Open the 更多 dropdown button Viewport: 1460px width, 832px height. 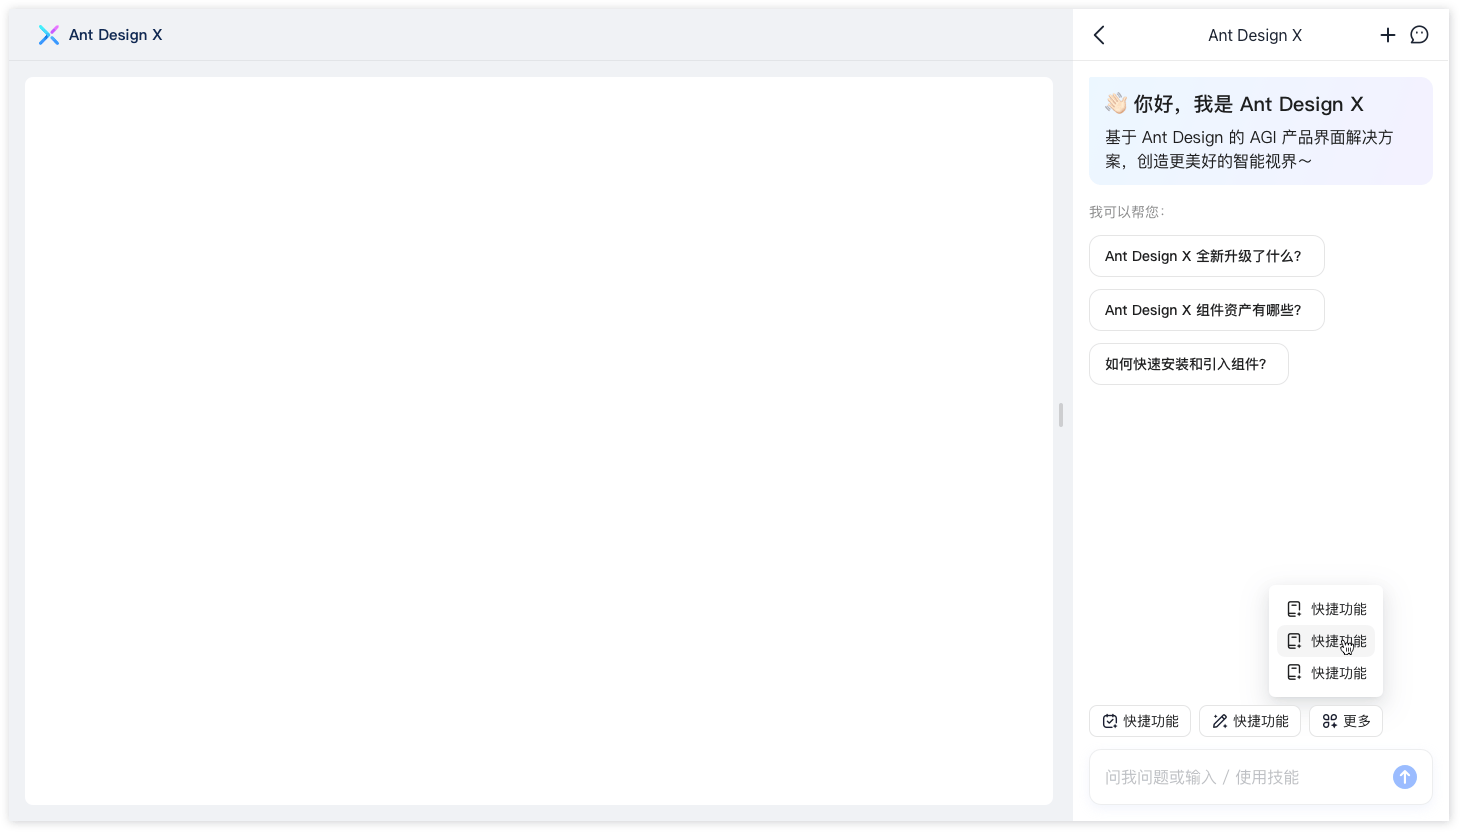[1346, 721]
